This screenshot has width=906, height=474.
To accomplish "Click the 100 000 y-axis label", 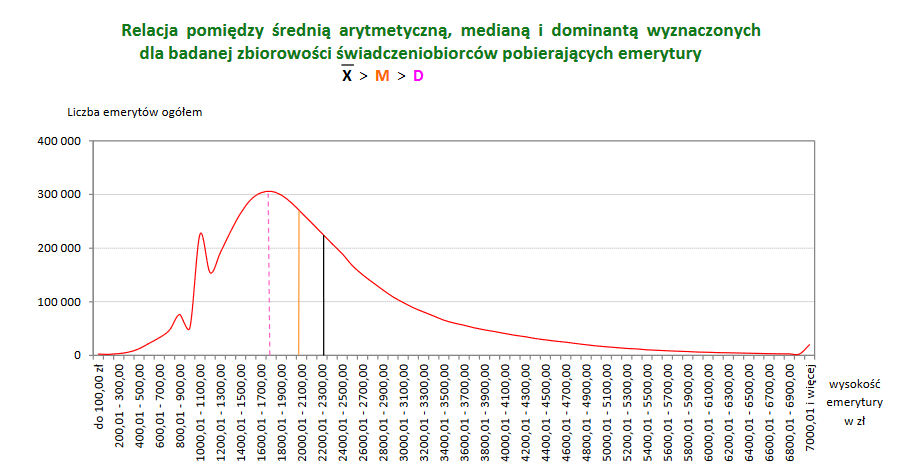I will (59, 302).
